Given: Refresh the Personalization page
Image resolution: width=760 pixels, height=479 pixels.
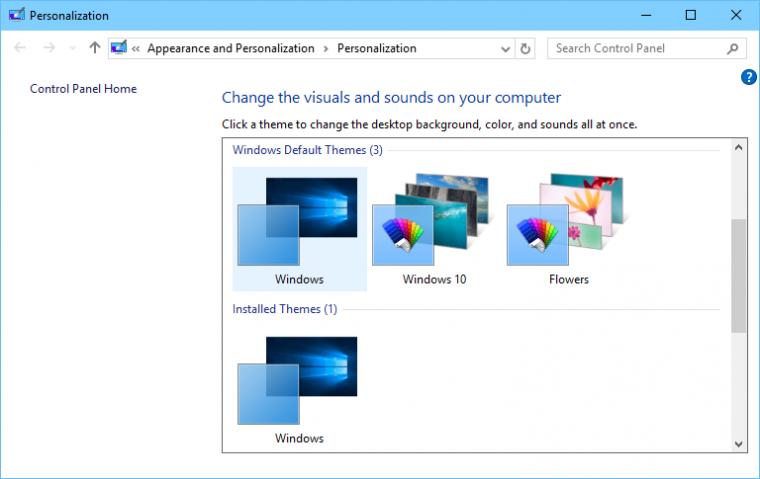Looking at the screenshot, I should pos(525,48).
